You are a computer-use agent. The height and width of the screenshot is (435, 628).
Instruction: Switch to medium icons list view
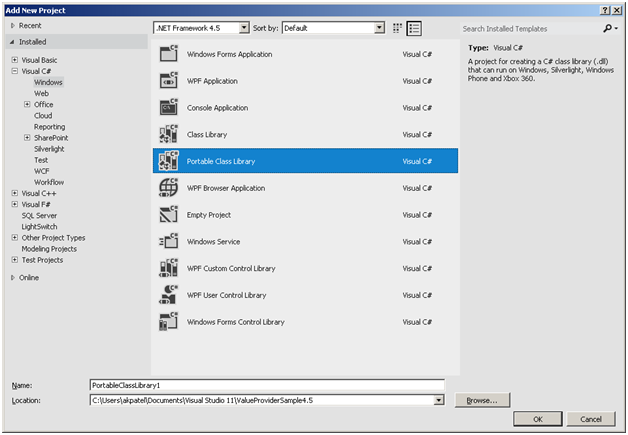[x=414, y=28]
